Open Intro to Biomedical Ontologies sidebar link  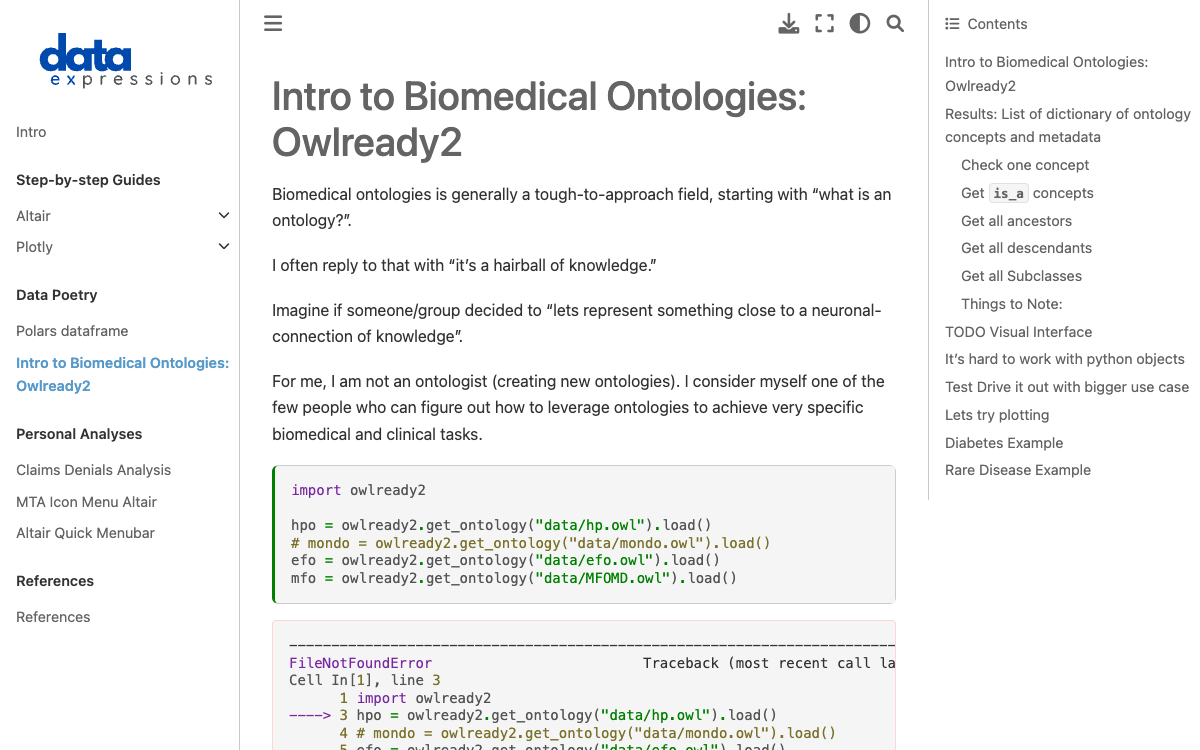(122, 374)
